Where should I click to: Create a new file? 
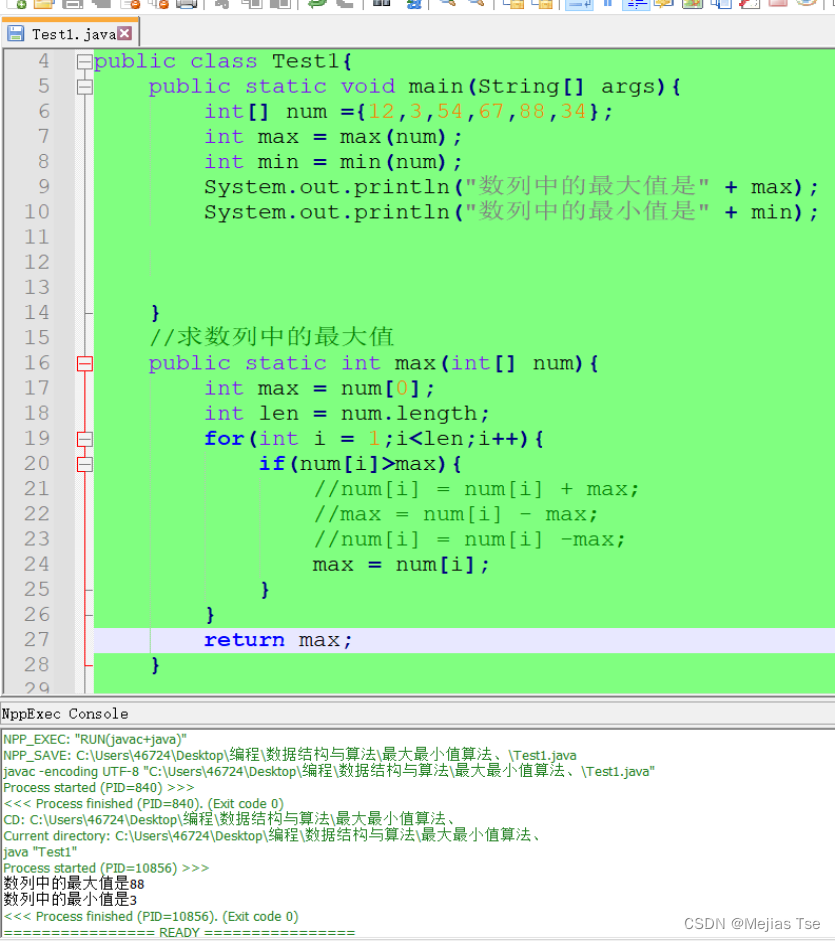pos(18,7)
